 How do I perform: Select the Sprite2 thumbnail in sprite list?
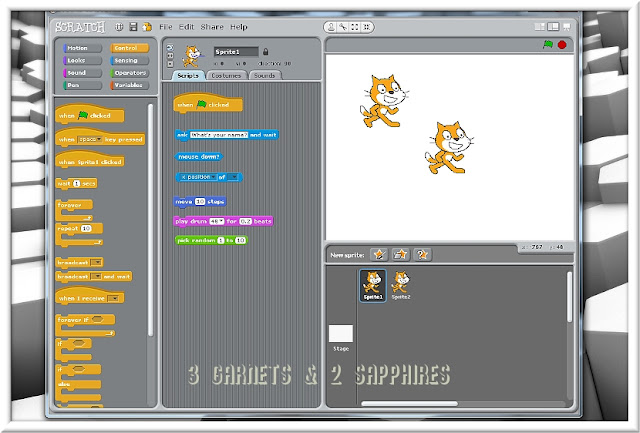(x=401, y=285)
